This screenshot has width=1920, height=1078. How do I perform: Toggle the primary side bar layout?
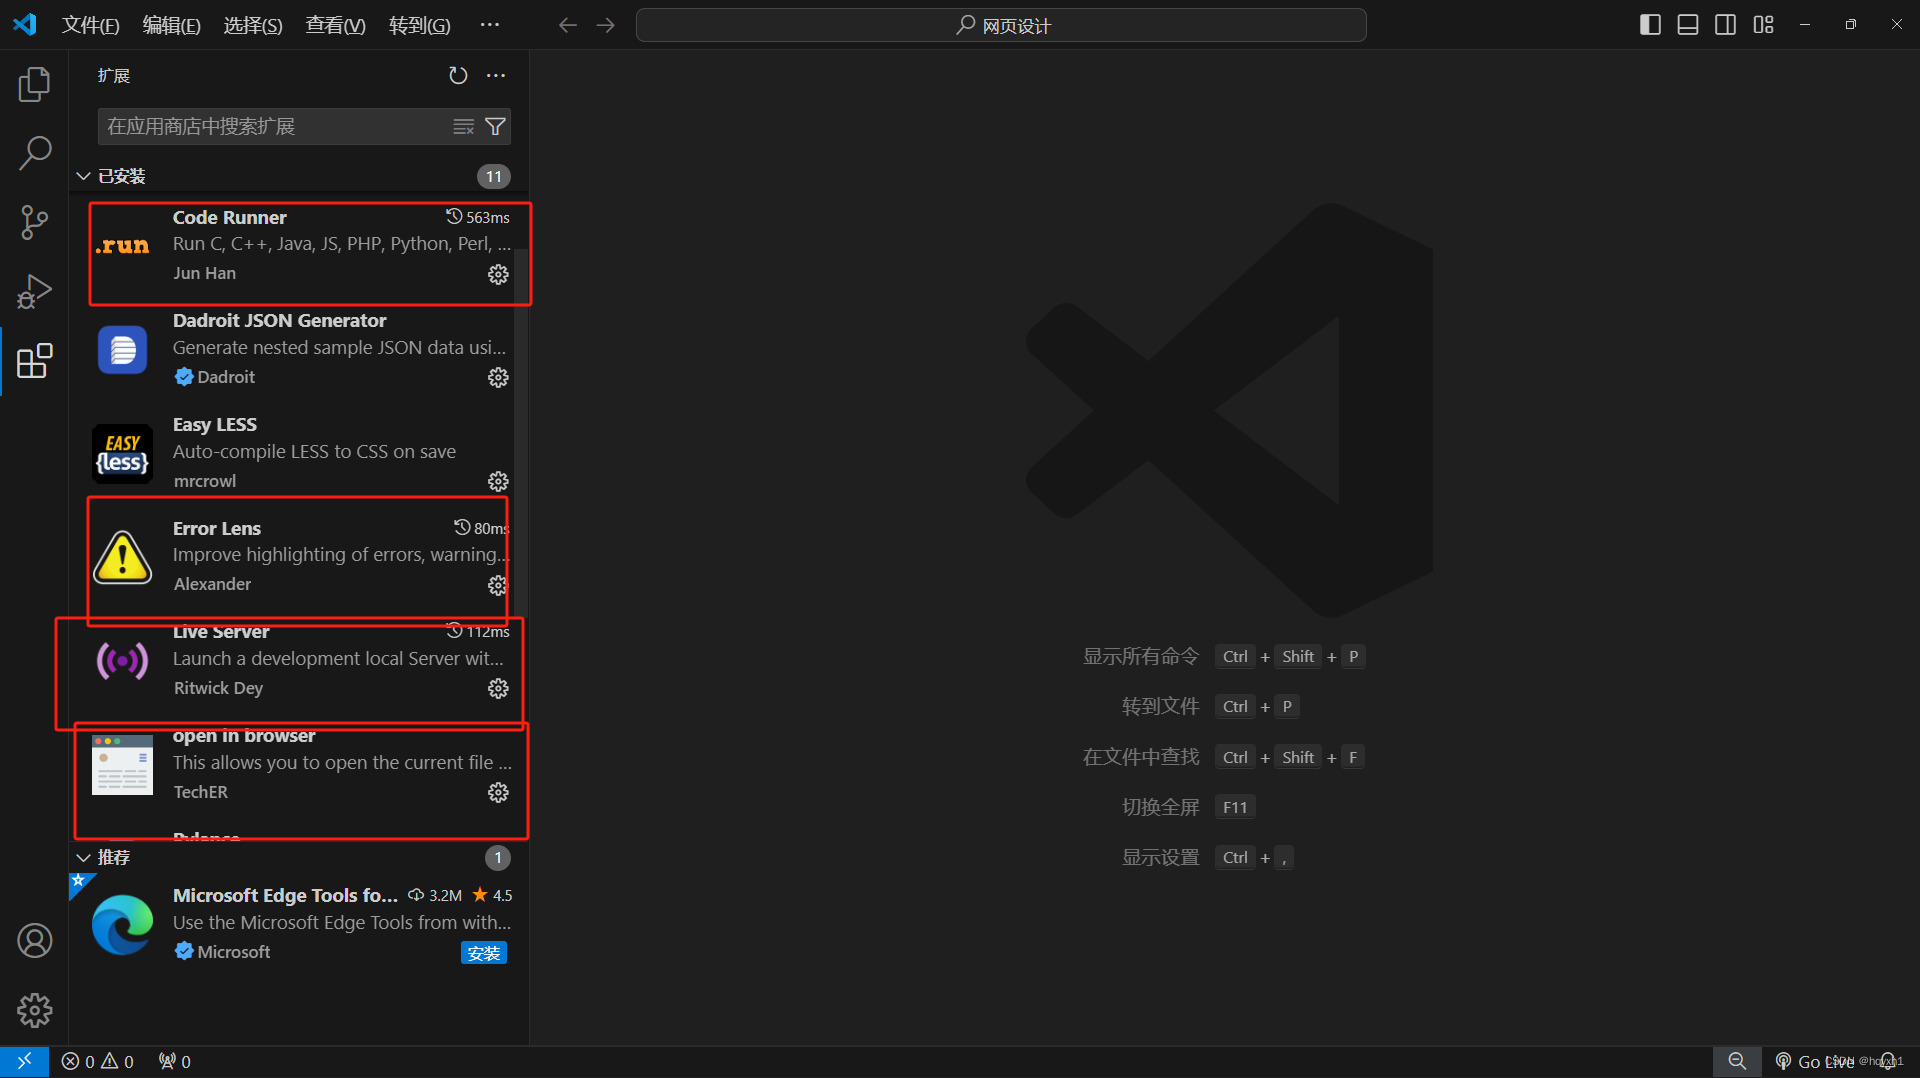coord(1650,25)
